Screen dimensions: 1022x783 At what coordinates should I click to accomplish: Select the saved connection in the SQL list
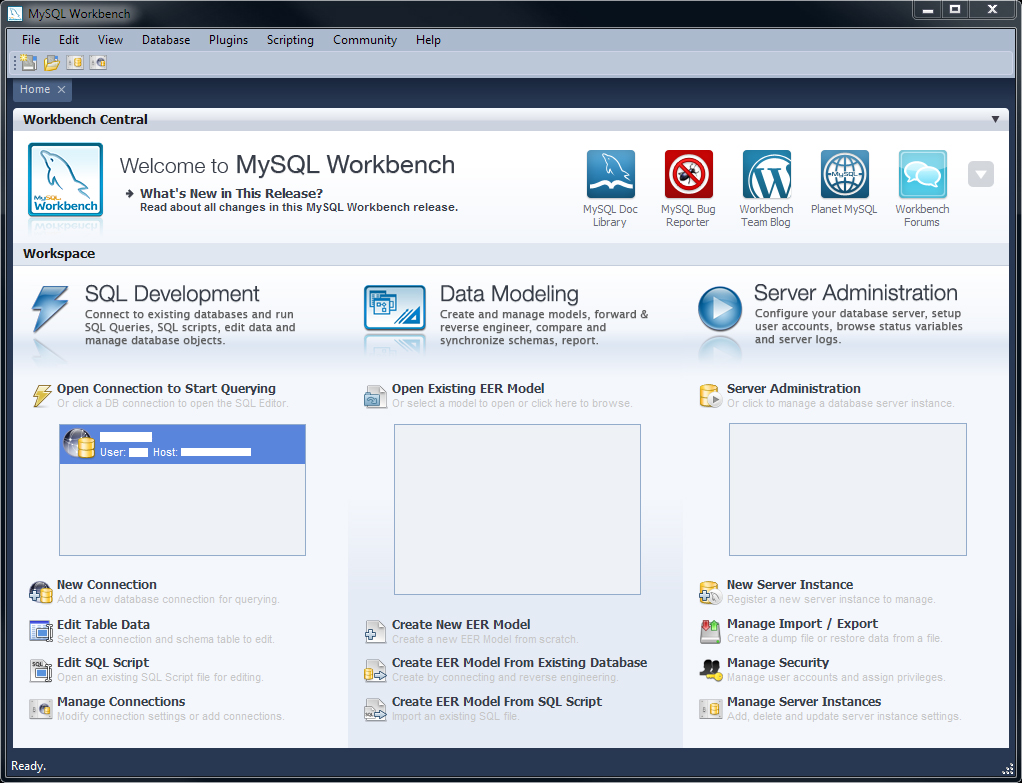[x=182, y=445]
